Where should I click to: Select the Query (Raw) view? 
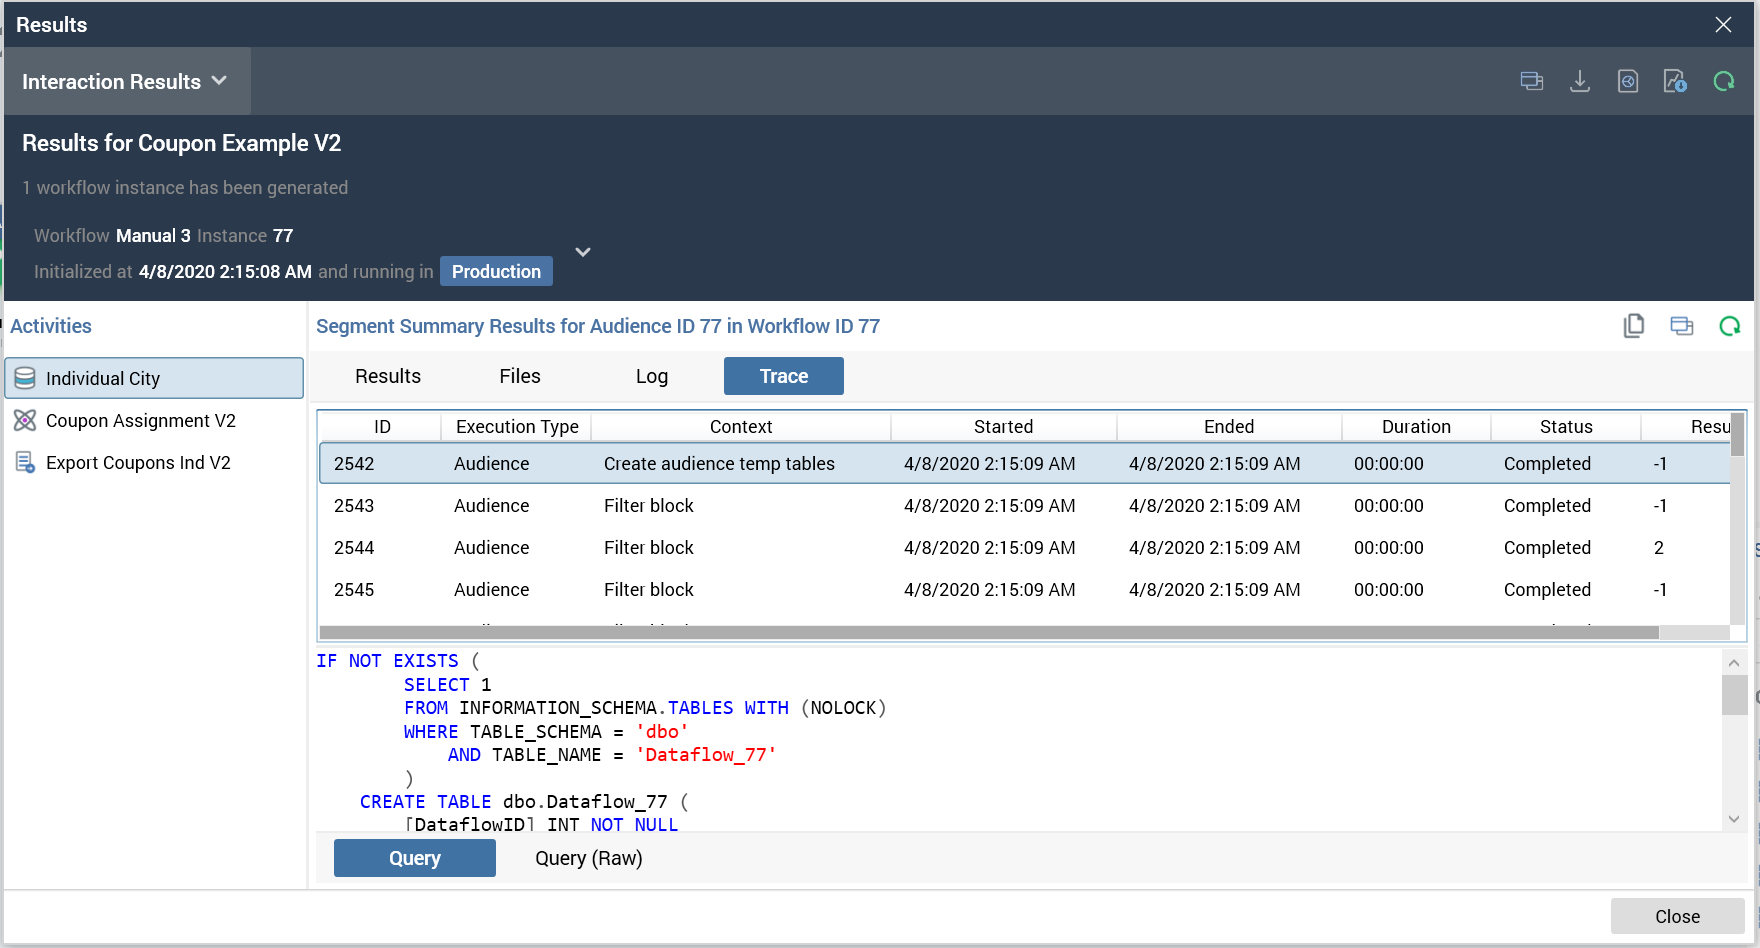588,858
